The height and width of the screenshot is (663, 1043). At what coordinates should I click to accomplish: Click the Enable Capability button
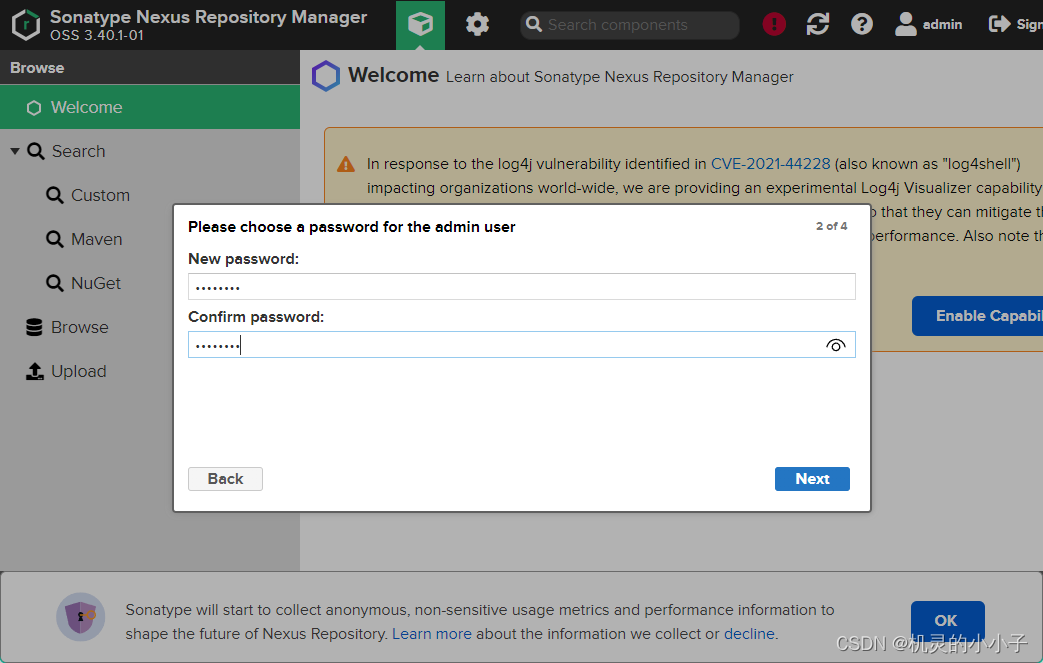click(977, 316)
